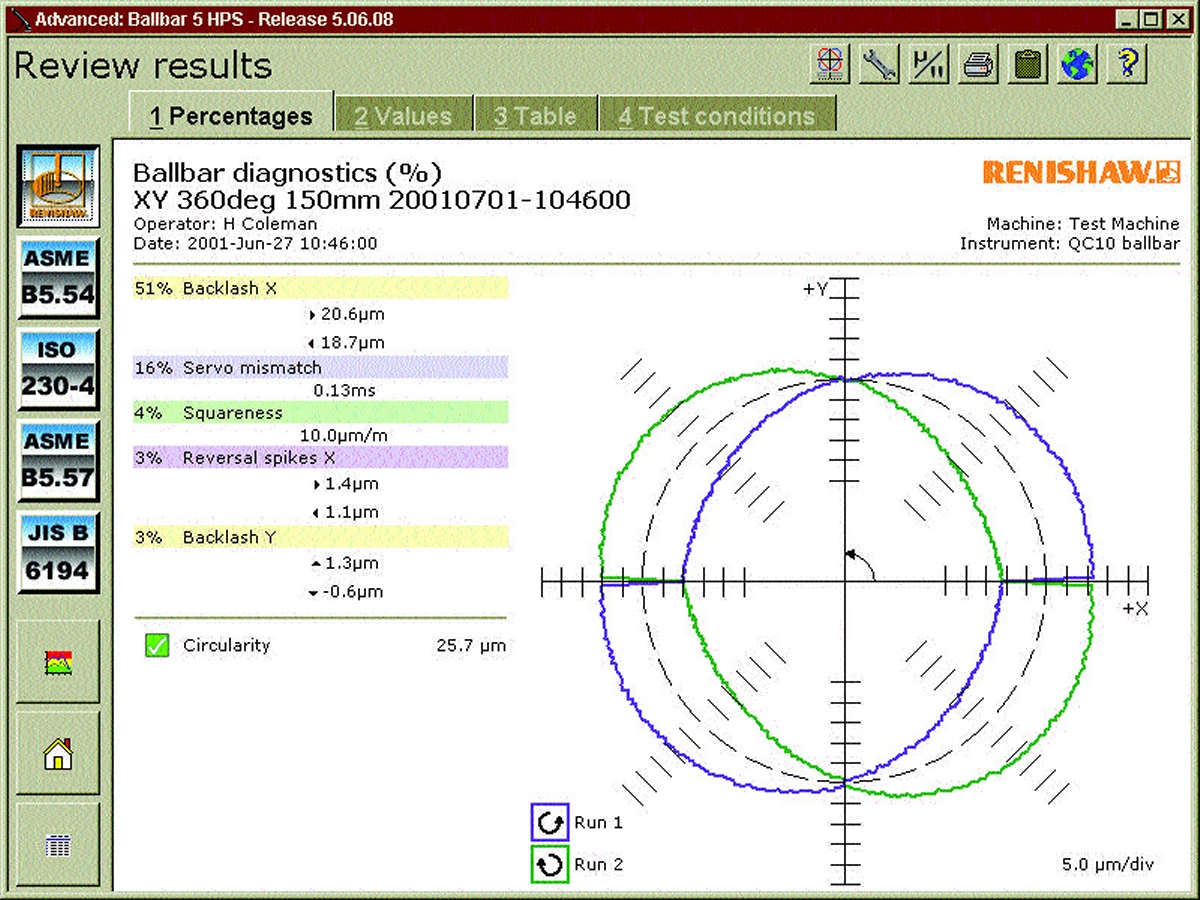Switch to the Values tab
This screenshot has width=1200, height=900.
tap(403, 116)
